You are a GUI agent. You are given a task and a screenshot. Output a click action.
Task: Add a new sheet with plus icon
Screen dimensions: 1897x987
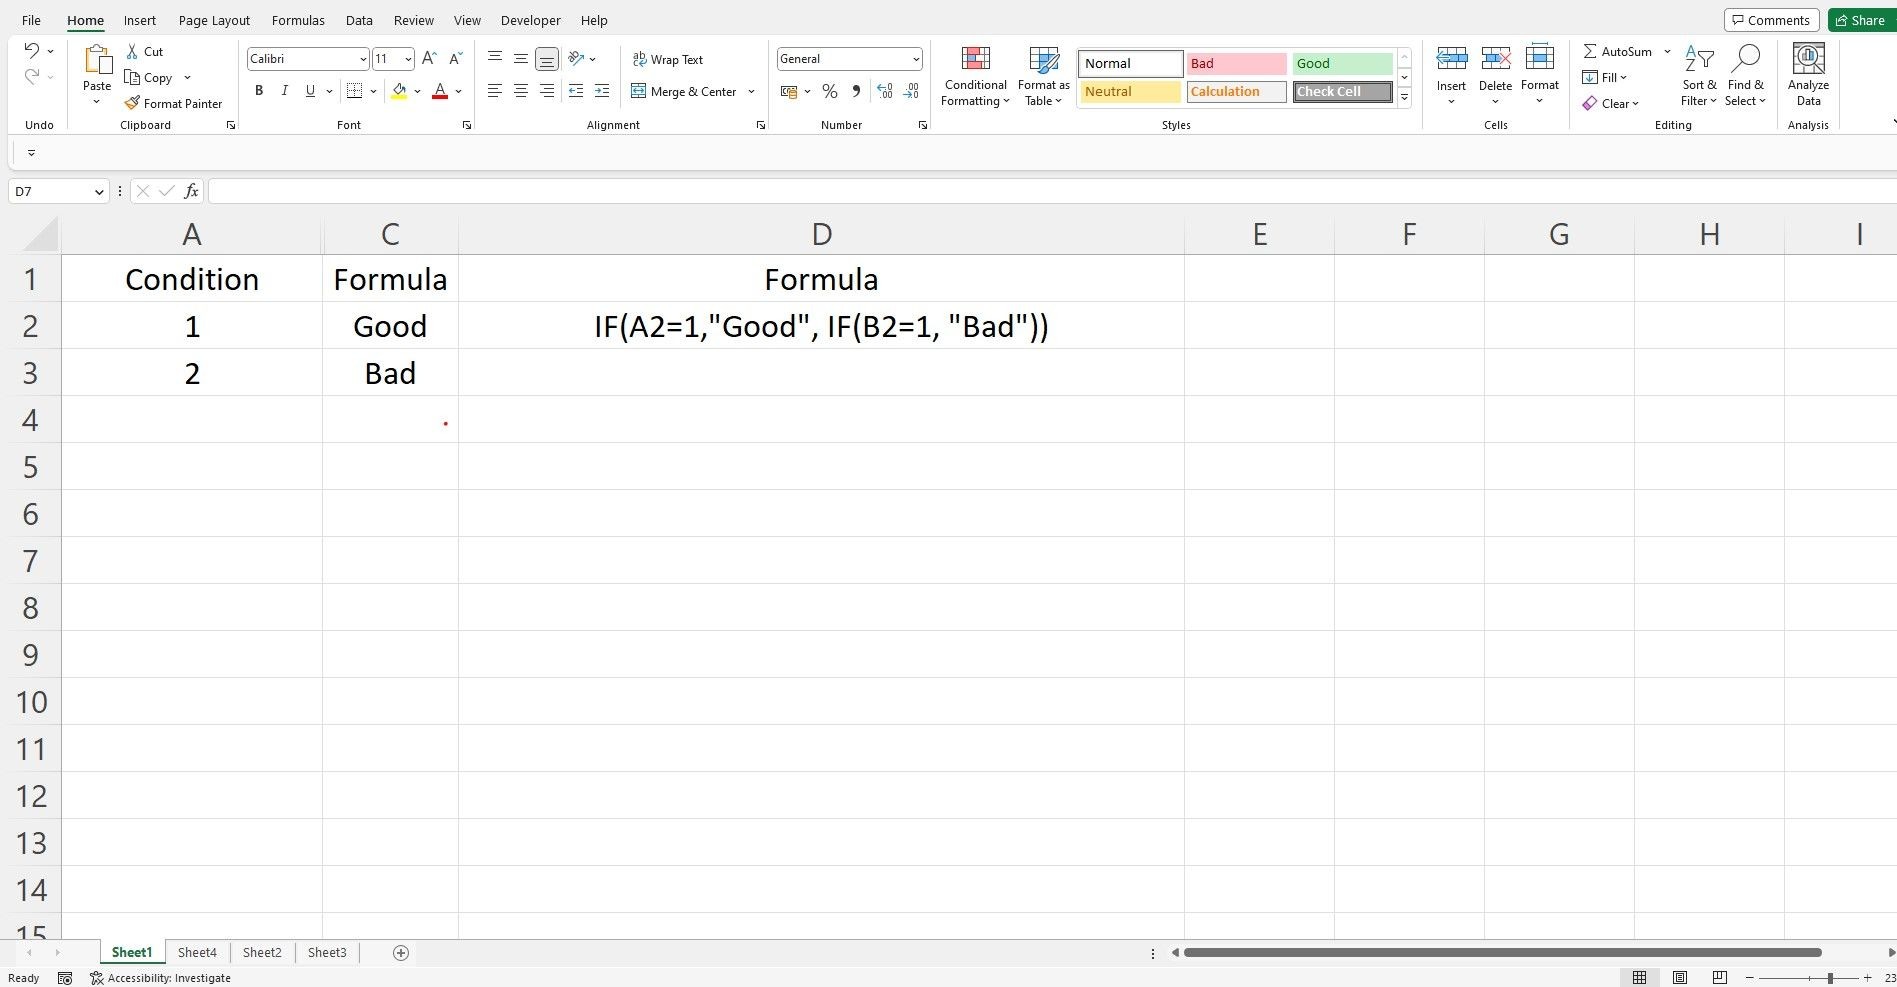(x=401, y=953)
